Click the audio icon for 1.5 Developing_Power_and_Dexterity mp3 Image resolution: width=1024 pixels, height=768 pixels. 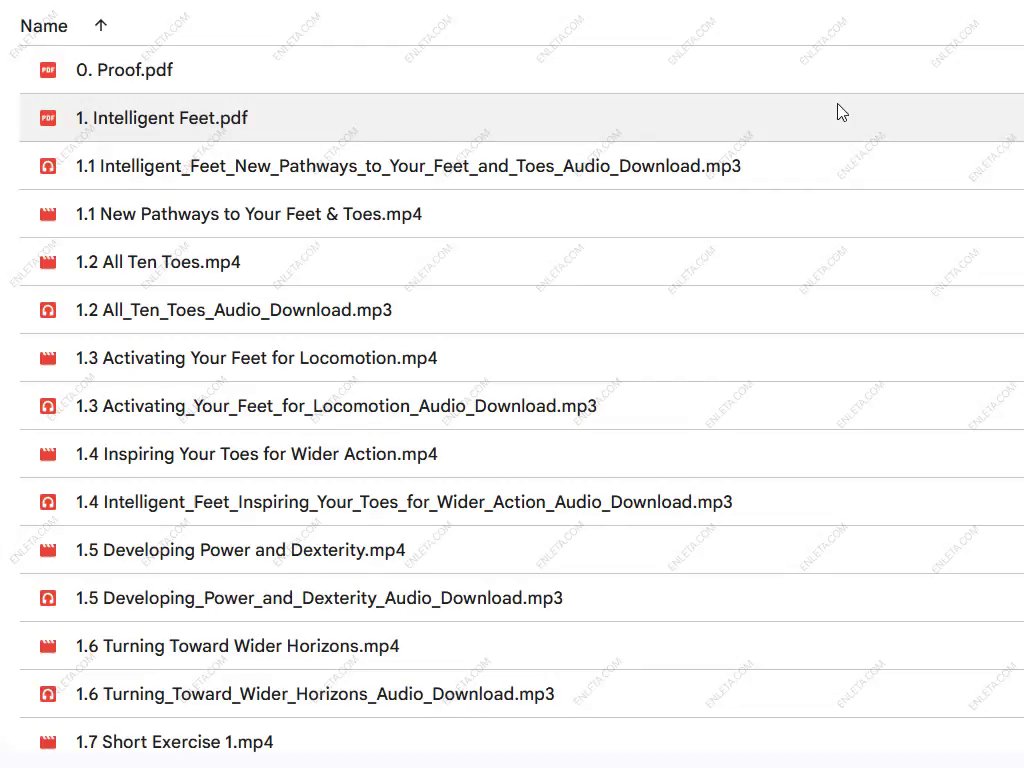click(x=48, y=598)
